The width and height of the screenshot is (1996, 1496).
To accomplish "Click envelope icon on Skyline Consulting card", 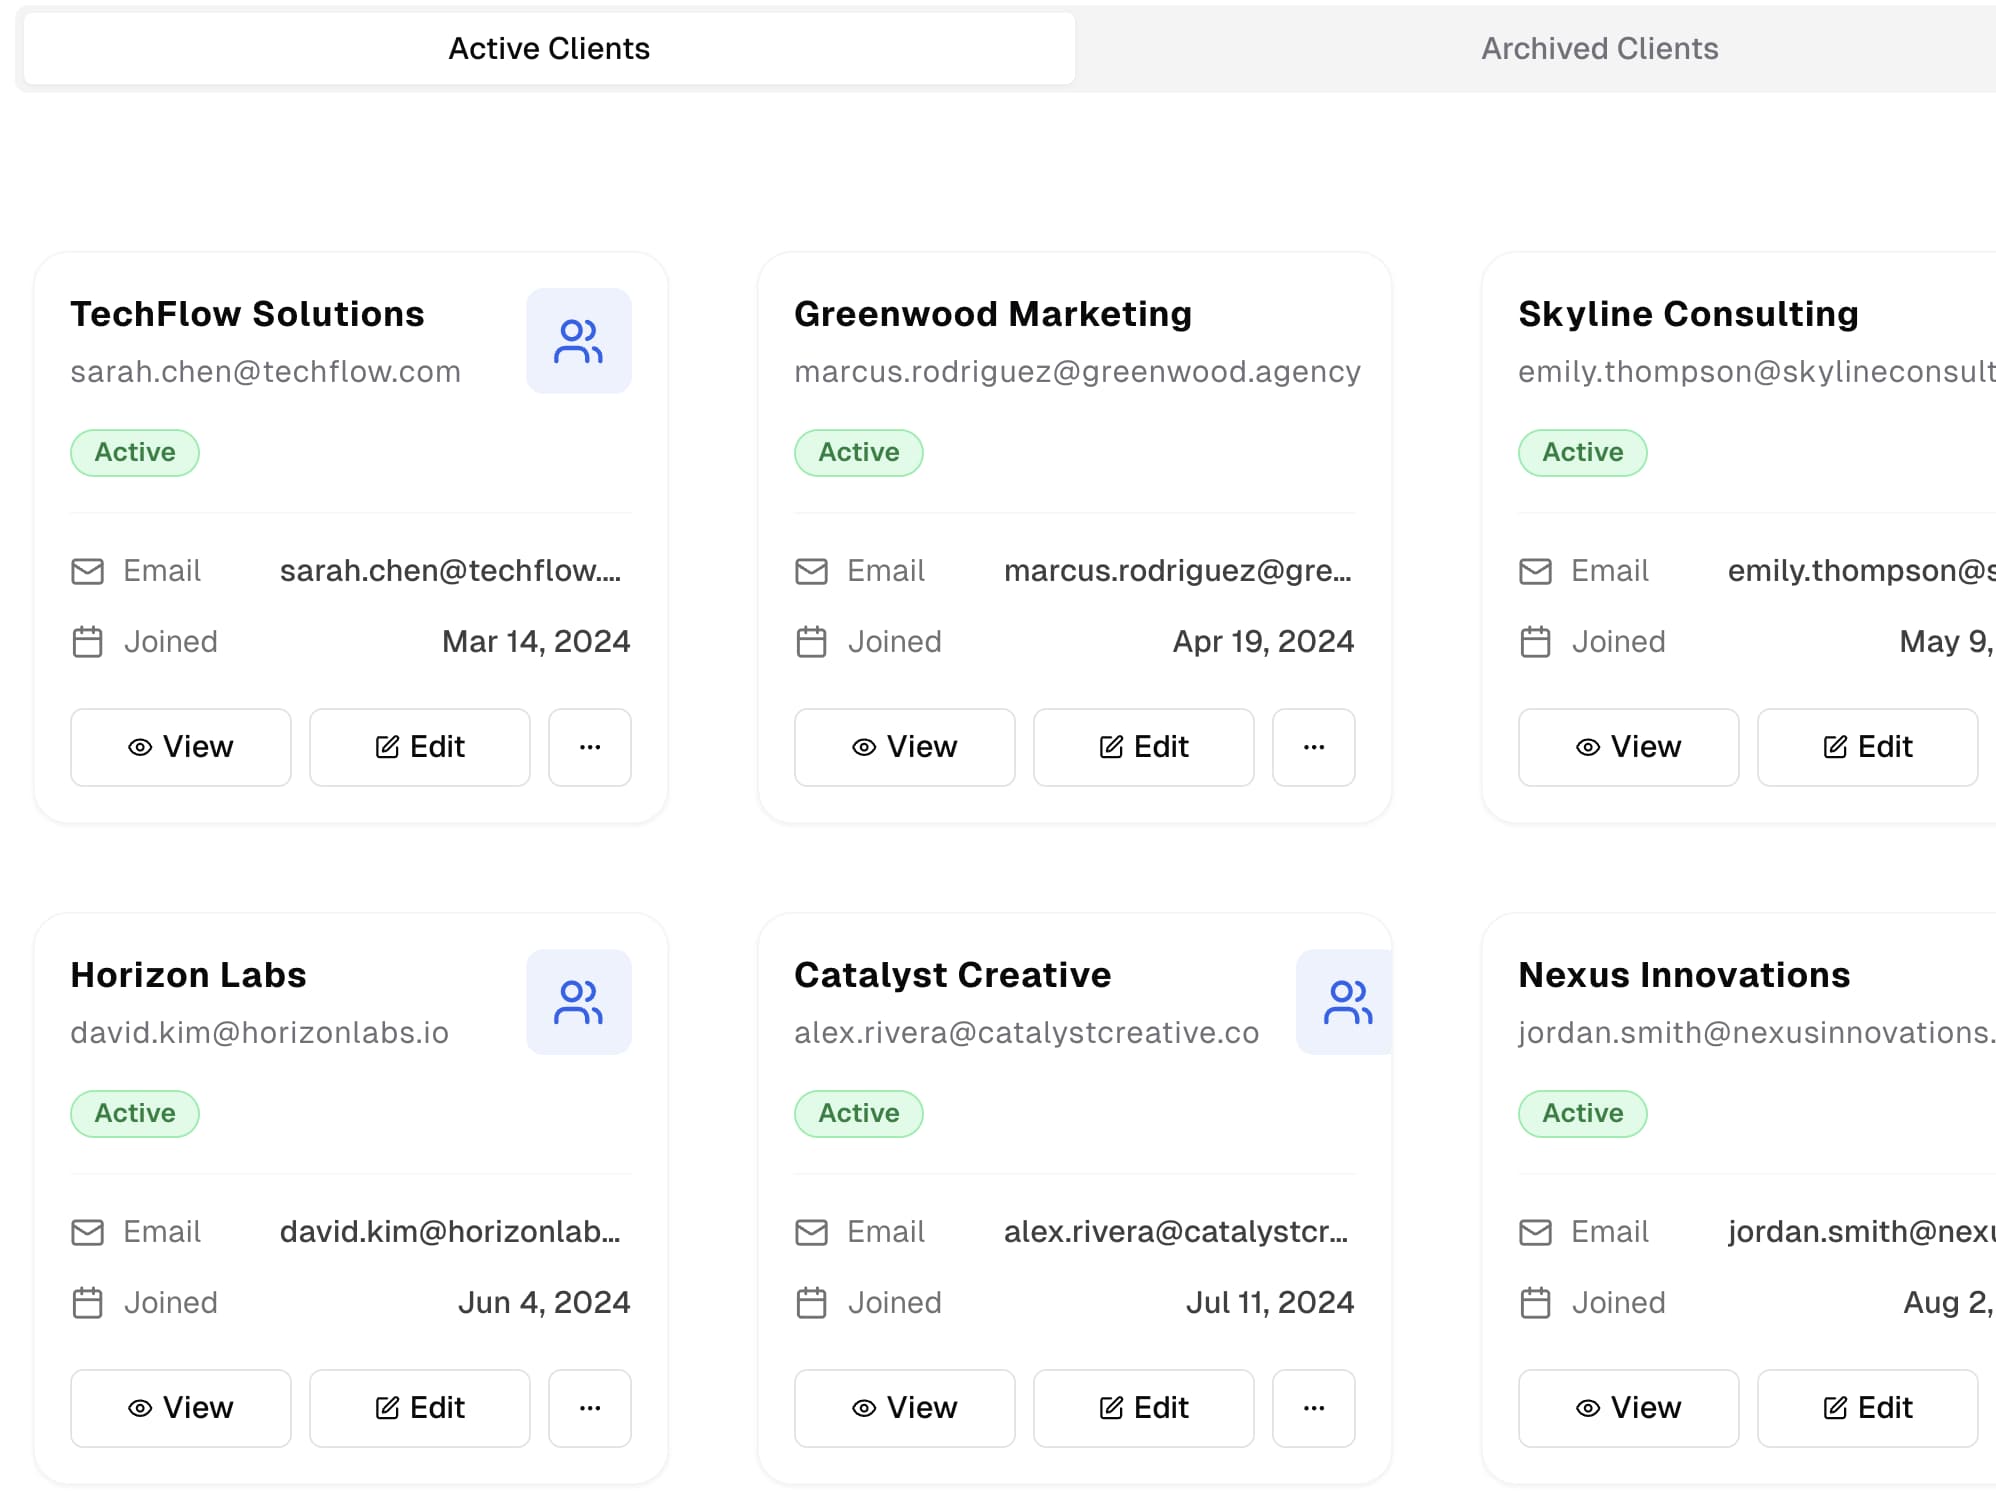I will coord(1535,571).
